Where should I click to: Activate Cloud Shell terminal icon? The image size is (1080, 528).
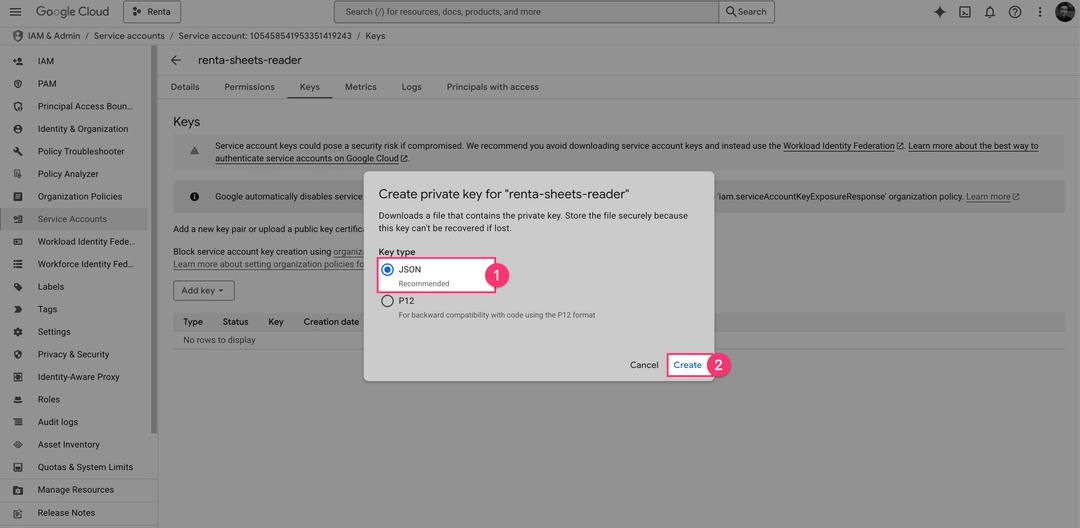[965, 12]
